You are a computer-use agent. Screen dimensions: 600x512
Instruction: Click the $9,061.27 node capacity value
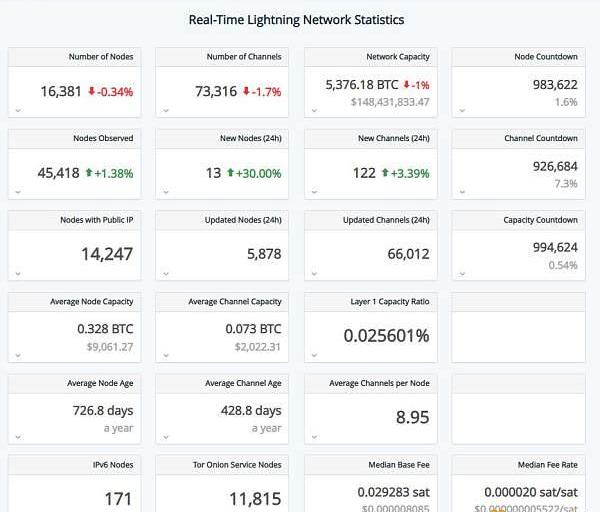tap(110, 347)
